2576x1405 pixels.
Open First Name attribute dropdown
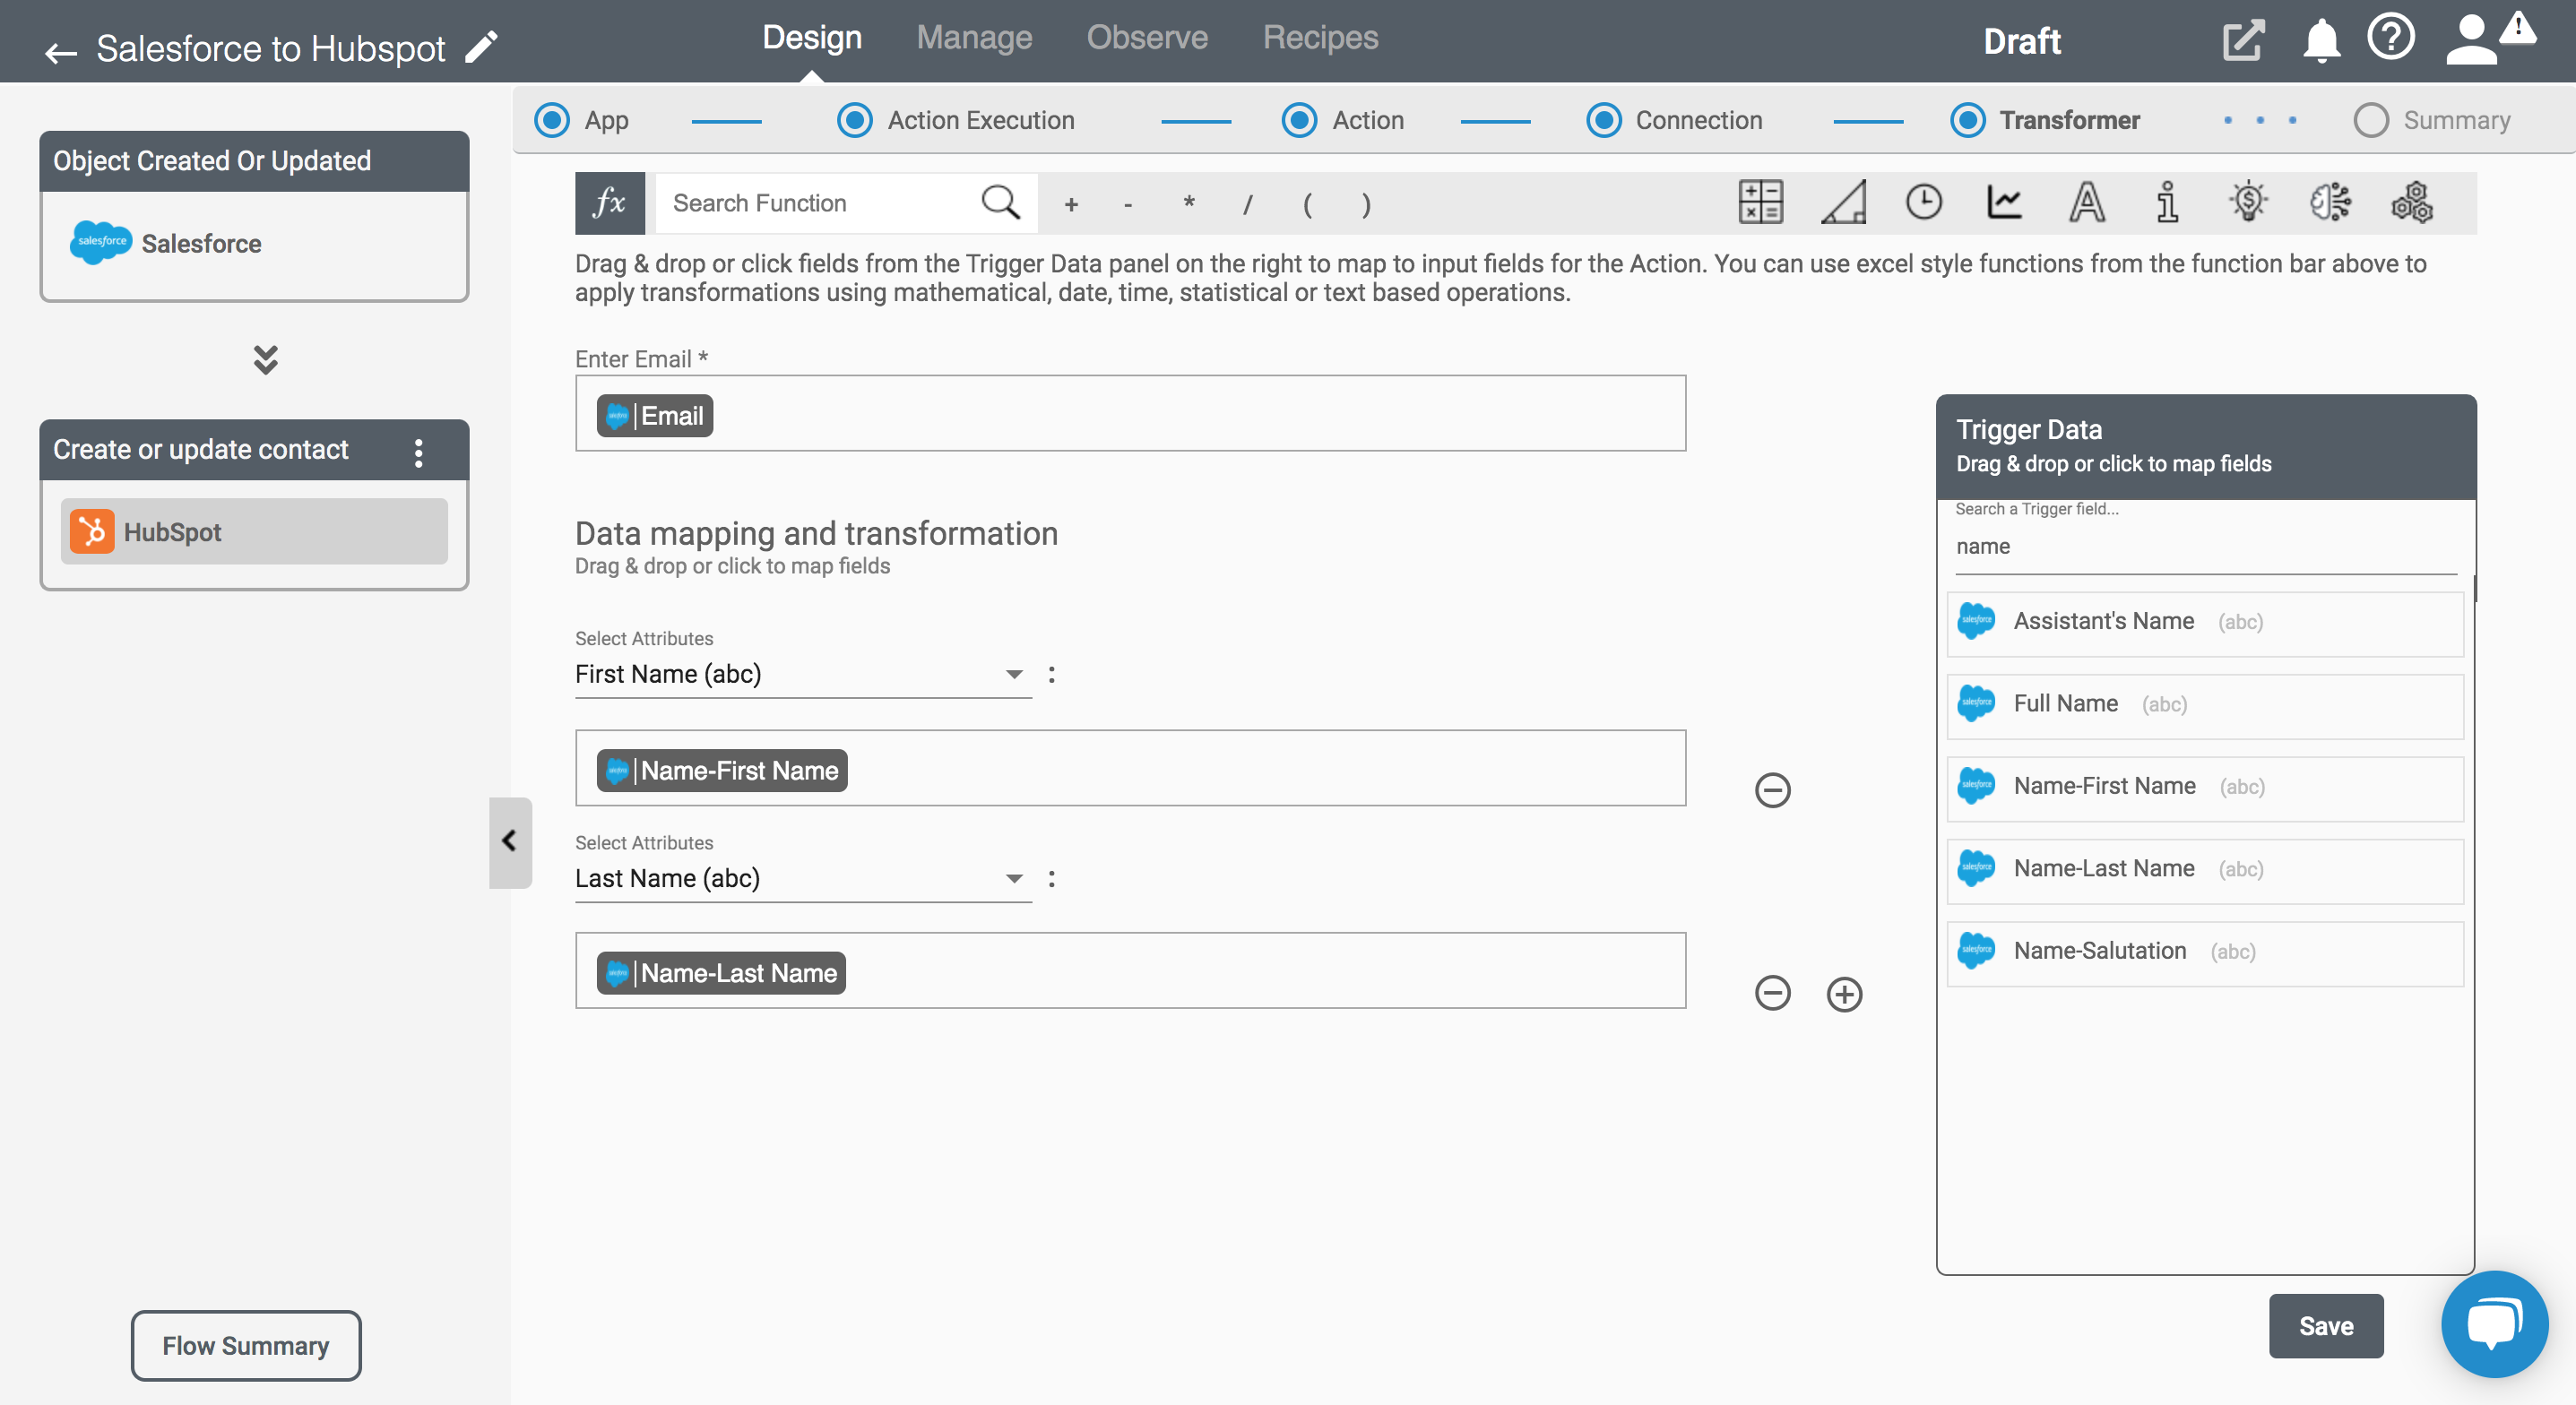(802, 674)
